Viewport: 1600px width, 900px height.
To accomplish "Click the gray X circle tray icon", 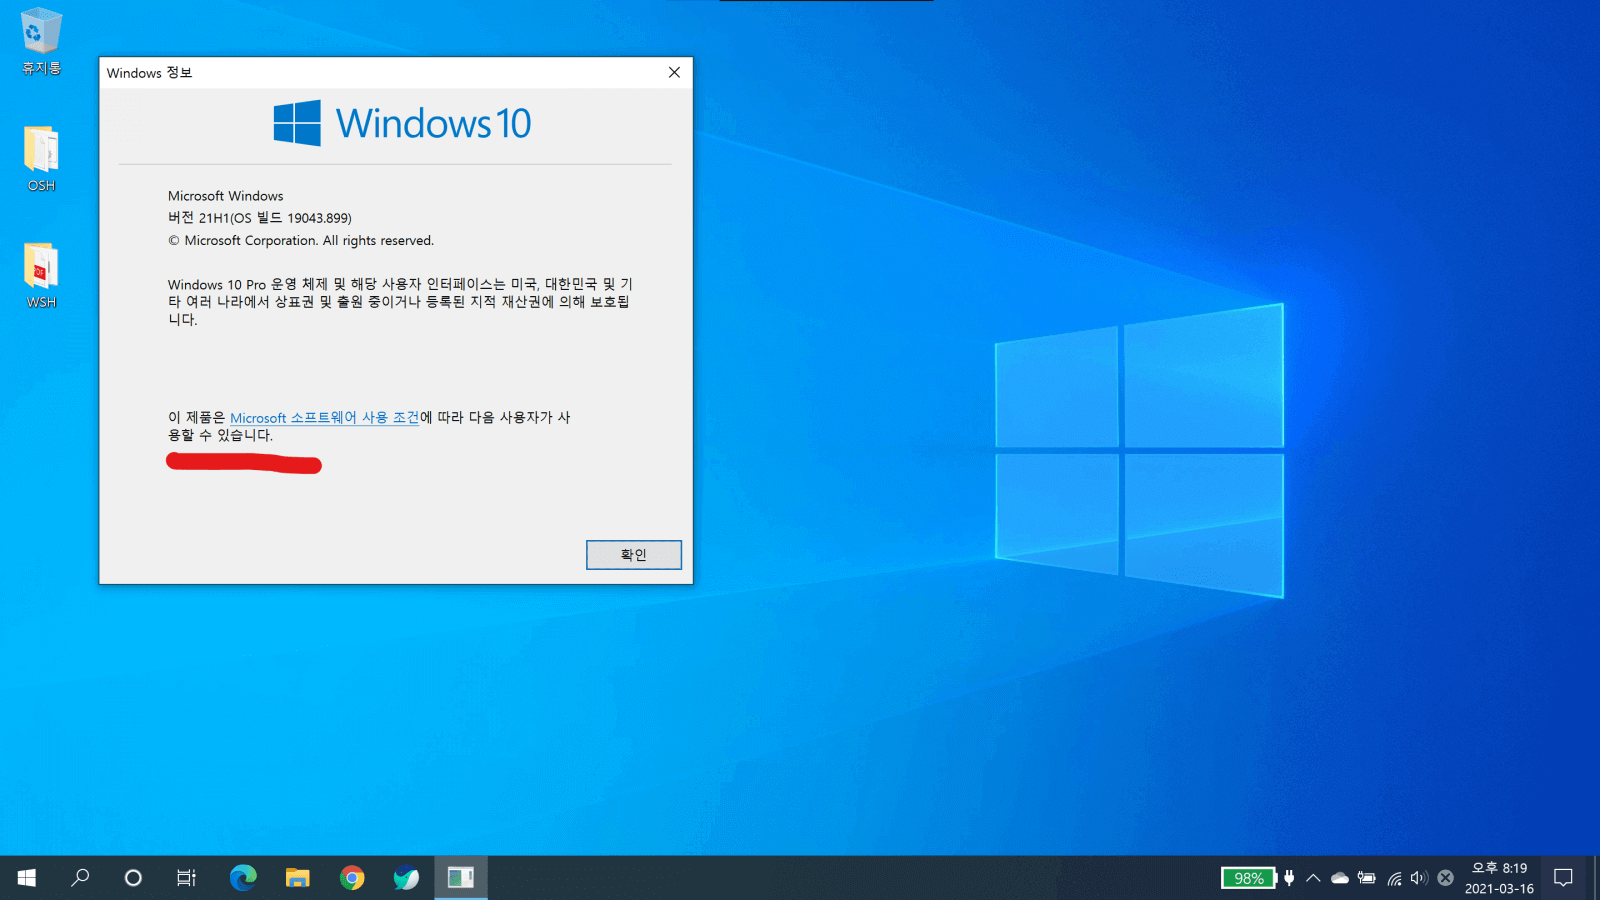I will pos(1445,878).
